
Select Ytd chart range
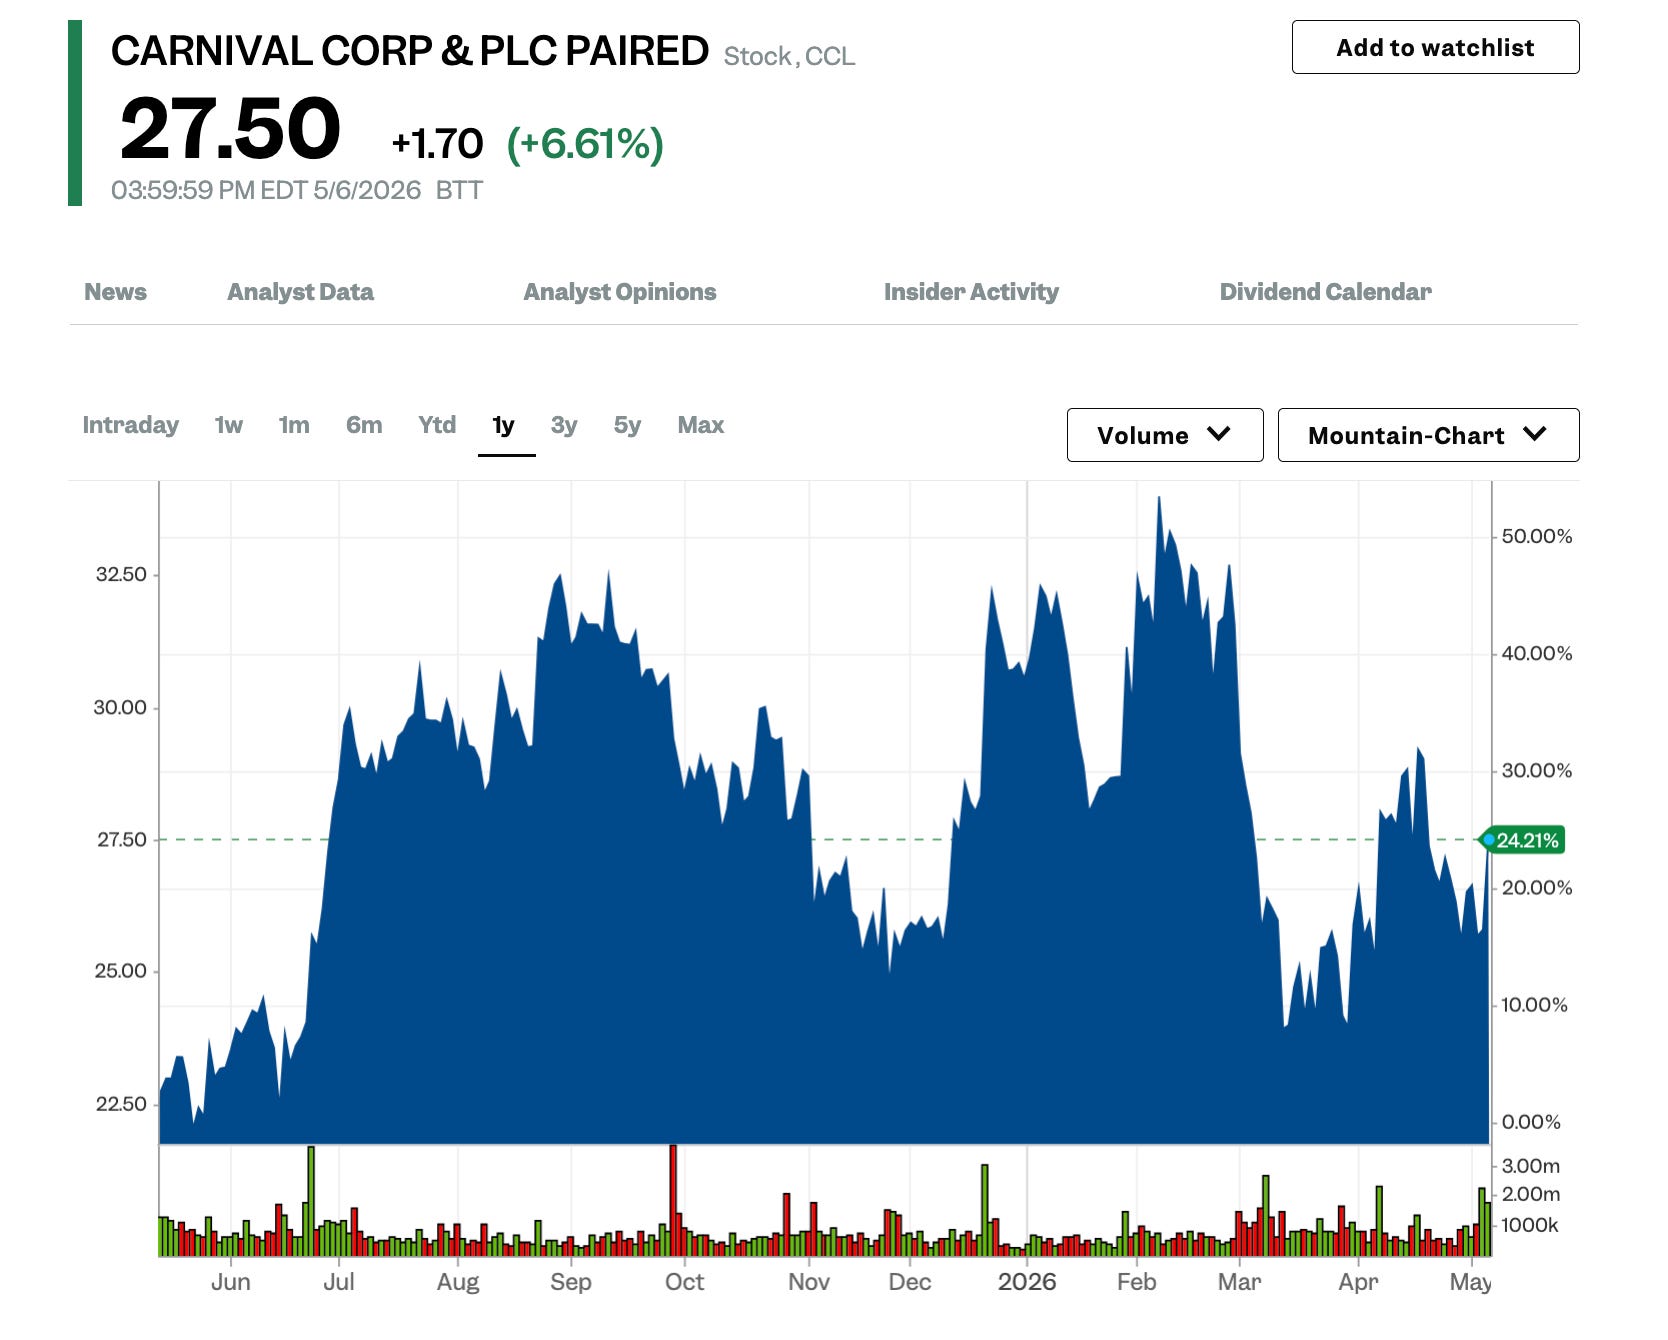tap(437, 425)
